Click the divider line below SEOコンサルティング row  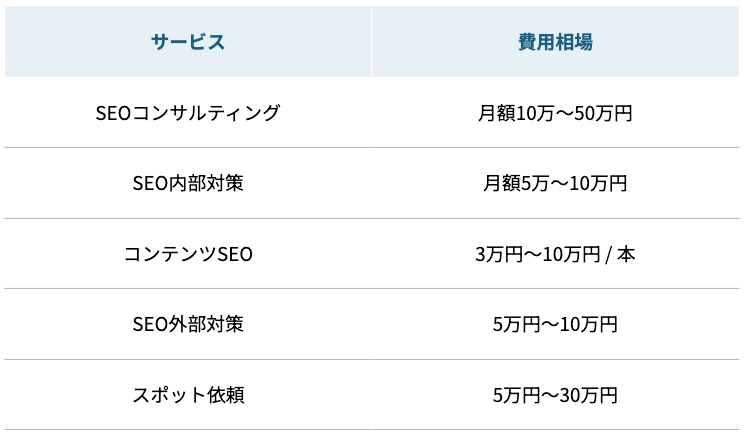(x=372, y=148)
